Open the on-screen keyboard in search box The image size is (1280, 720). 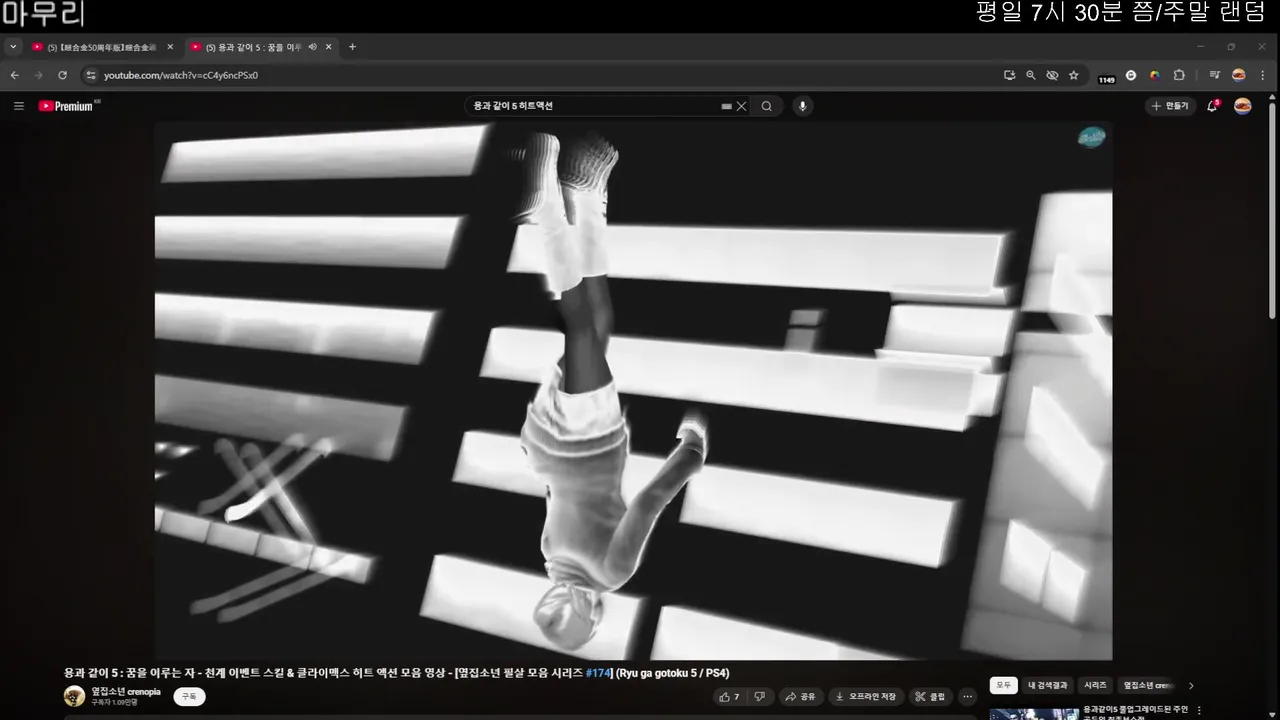point(726,106)
